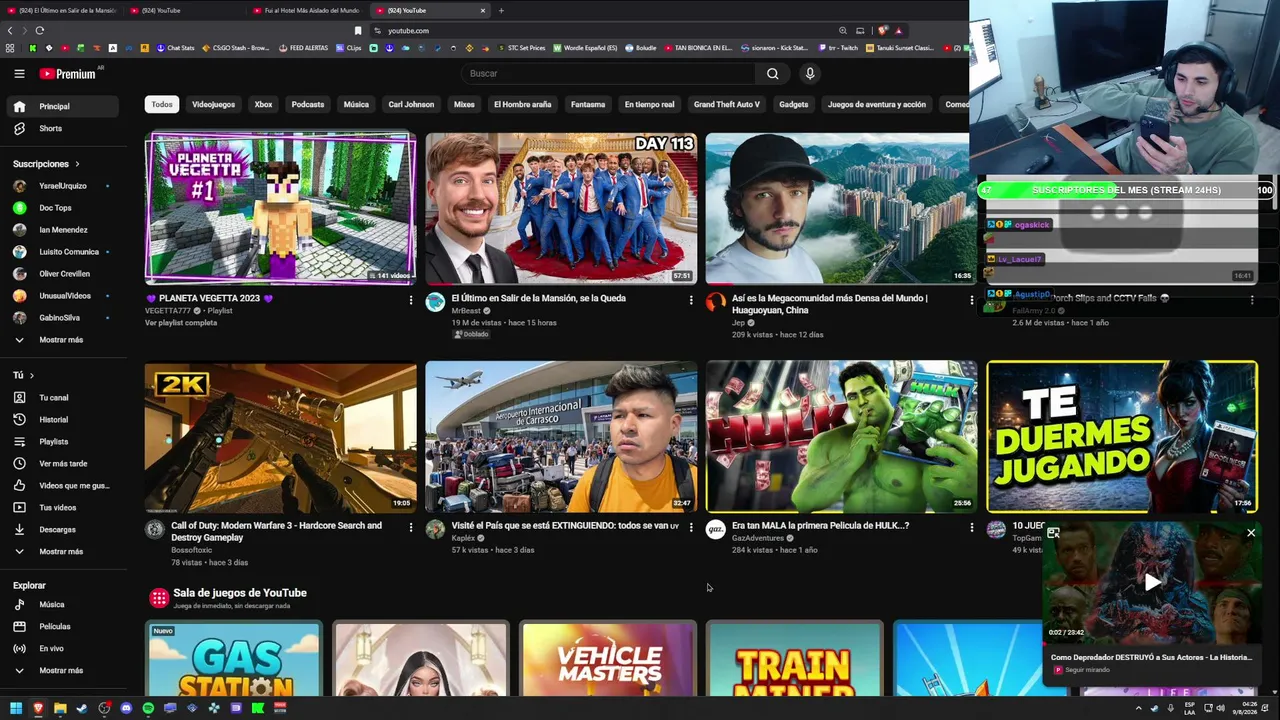Open options for Planeta Vegetta playlist
This screenshot has height=720, width=1280.
click(x=410, y=299)
